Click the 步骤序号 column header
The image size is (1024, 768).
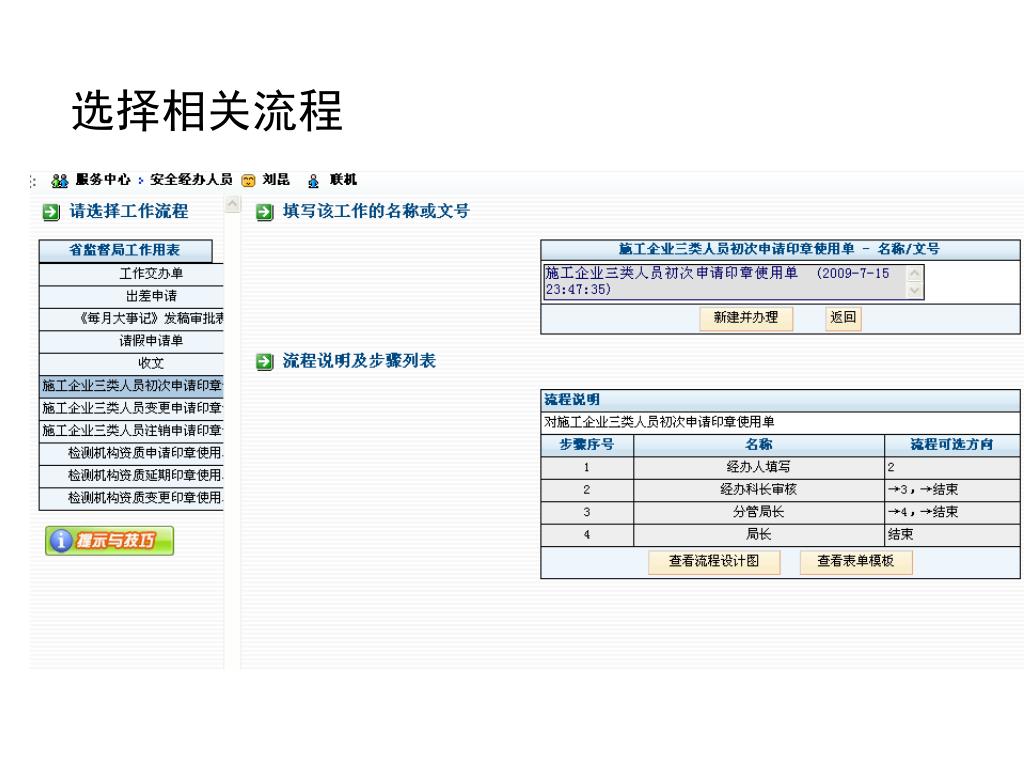point(587,445)
